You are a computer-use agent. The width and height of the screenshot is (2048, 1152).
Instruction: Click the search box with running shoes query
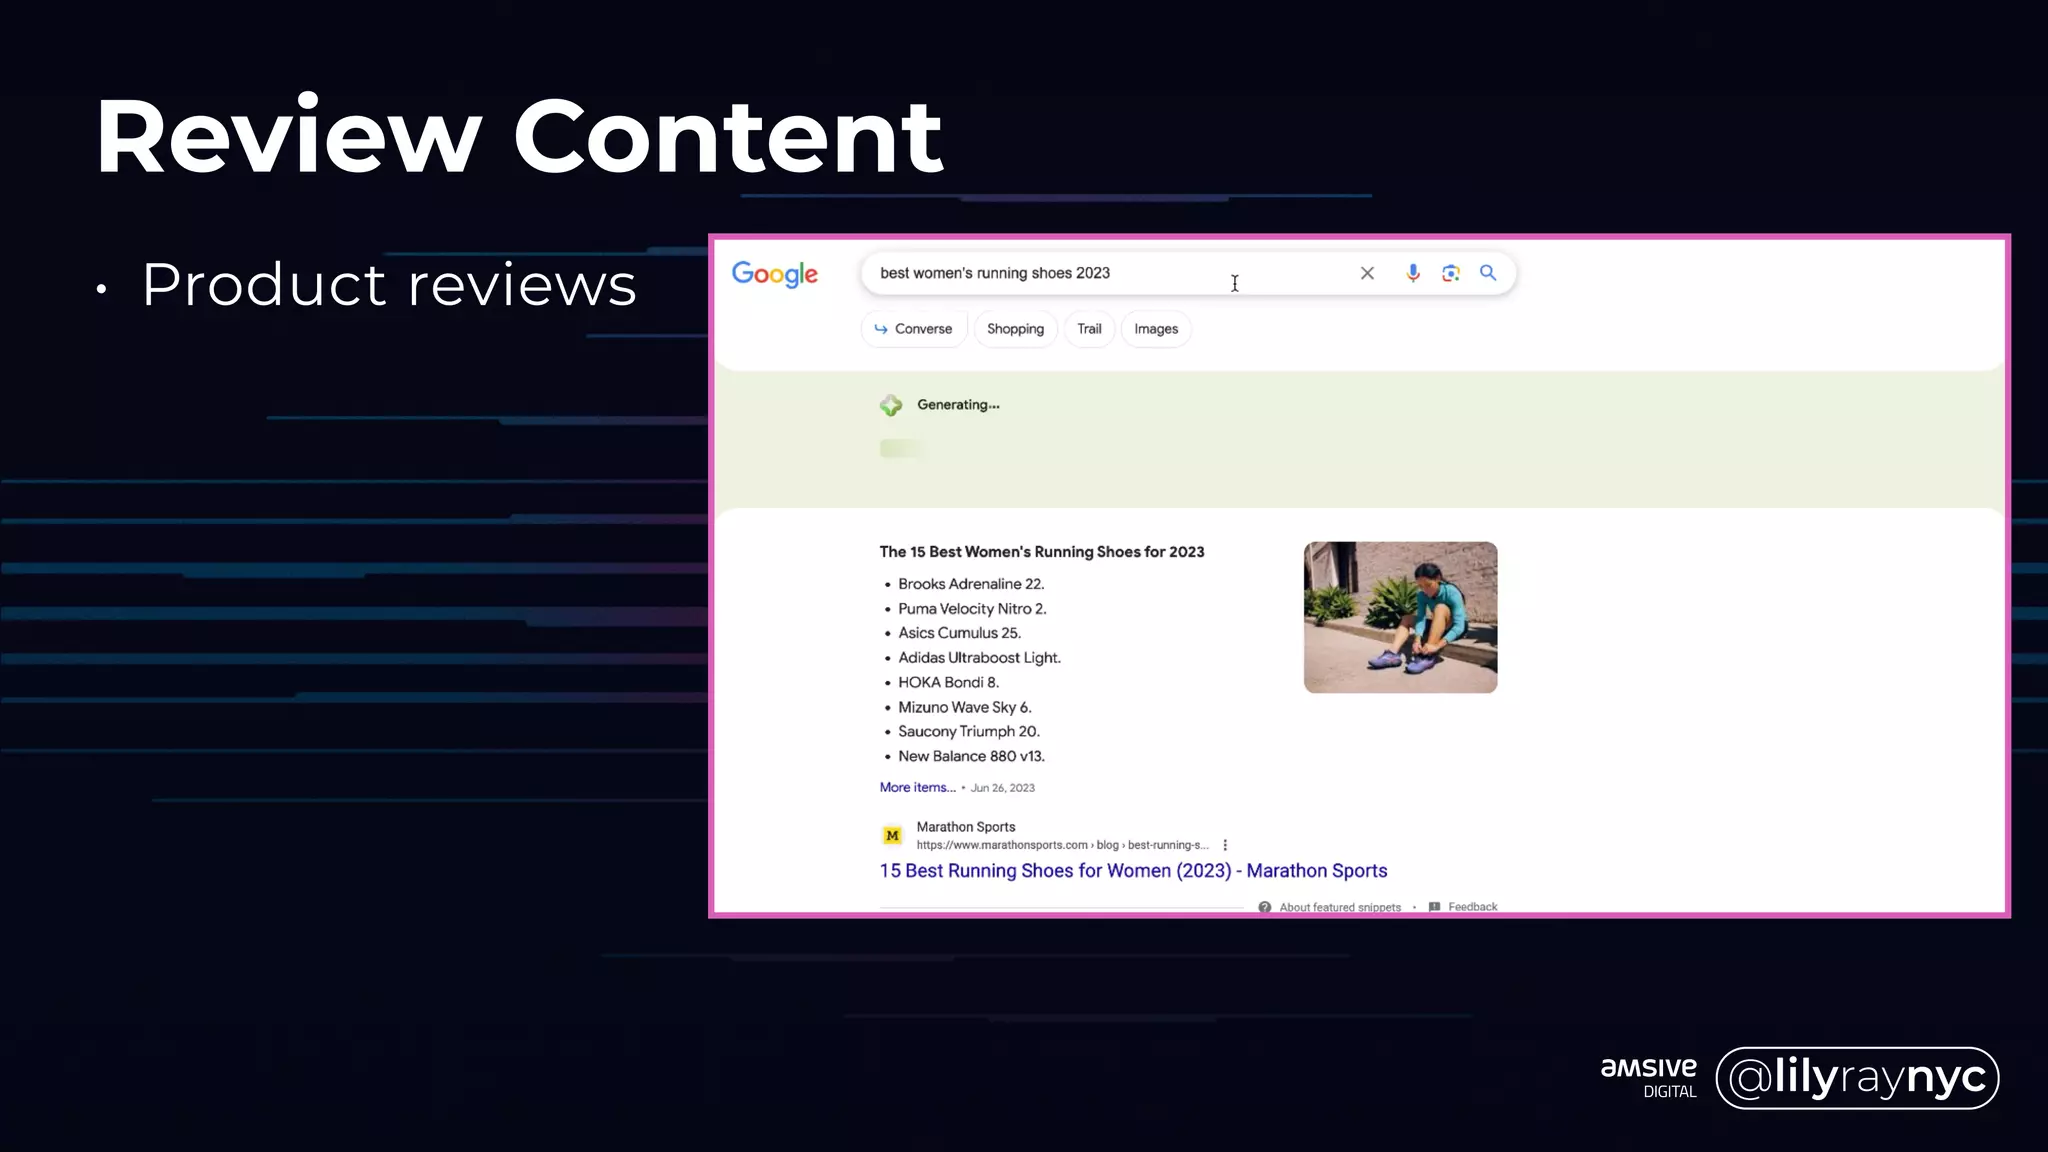click(1100, 273)
